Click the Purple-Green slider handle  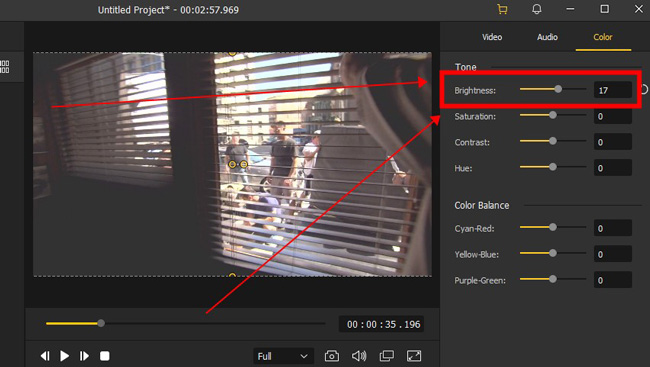click(553, 279)
